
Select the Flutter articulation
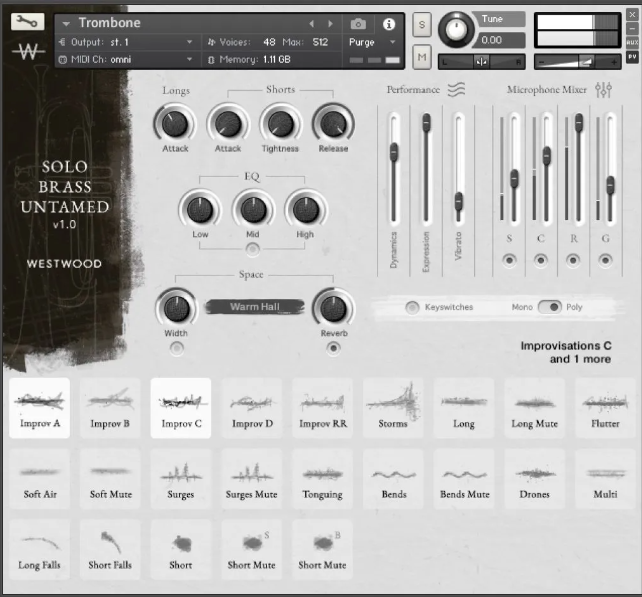[x=605, y=408]
